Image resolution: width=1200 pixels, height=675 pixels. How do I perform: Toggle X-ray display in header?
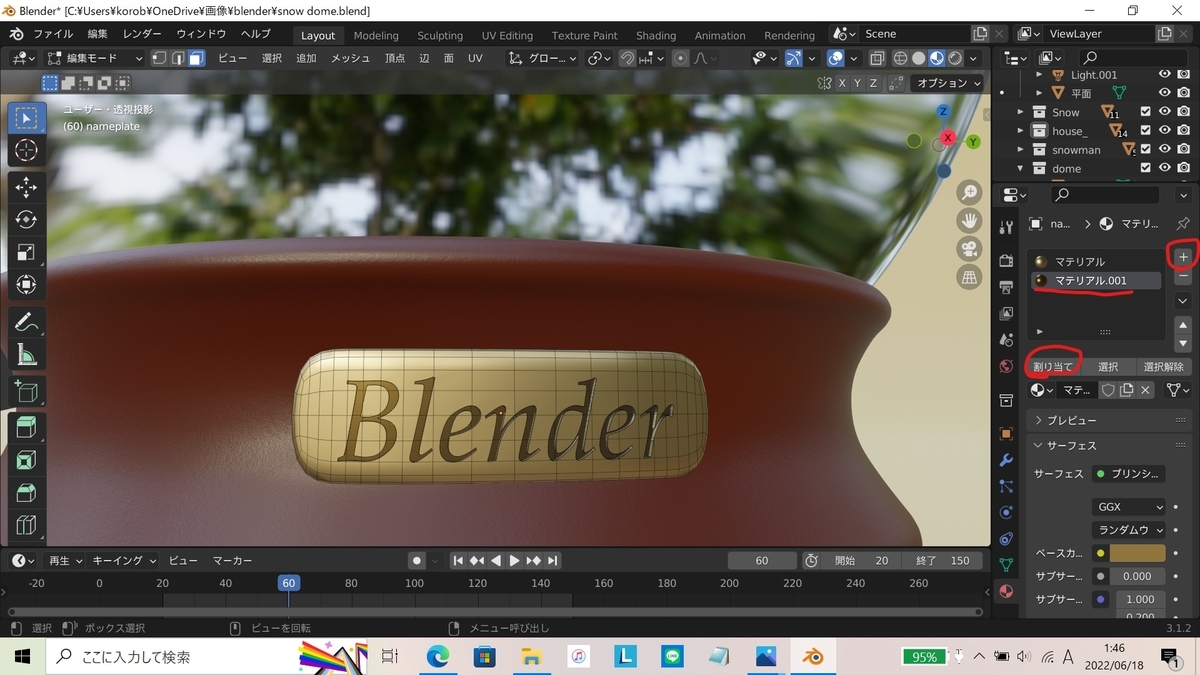coord(876,58)
